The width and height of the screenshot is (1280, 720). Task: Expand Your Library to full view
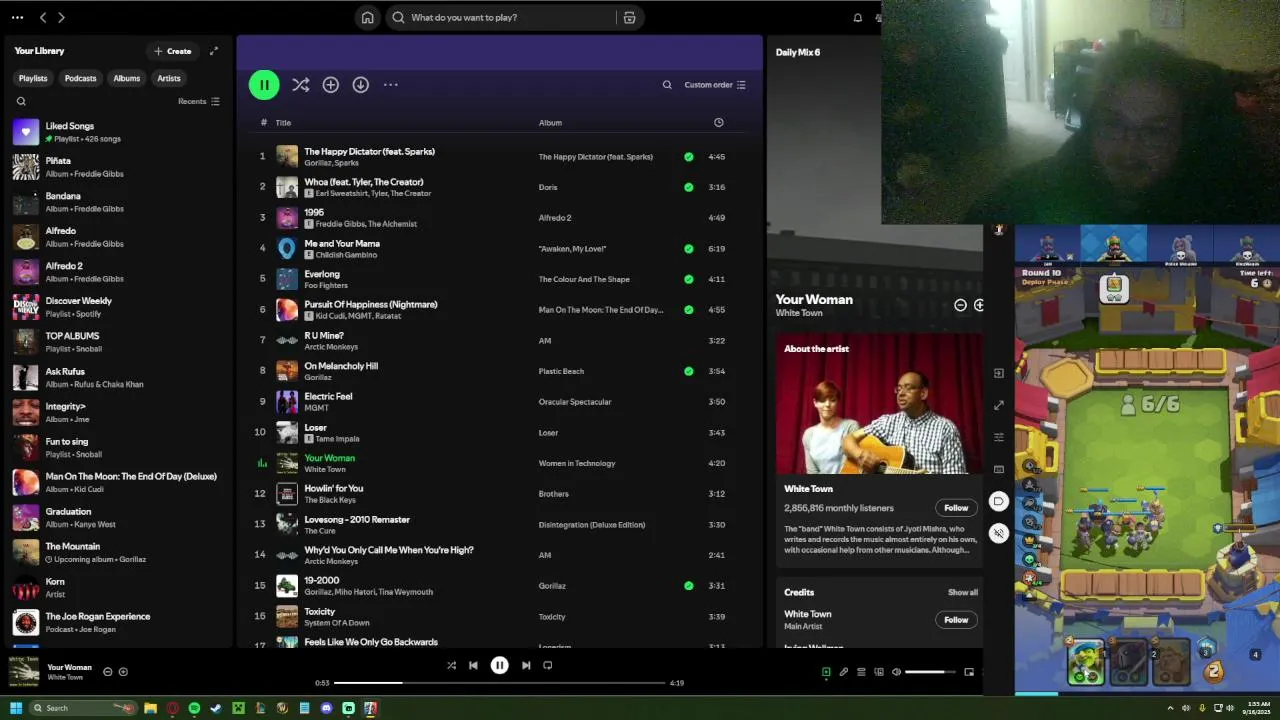pos(213,51)
